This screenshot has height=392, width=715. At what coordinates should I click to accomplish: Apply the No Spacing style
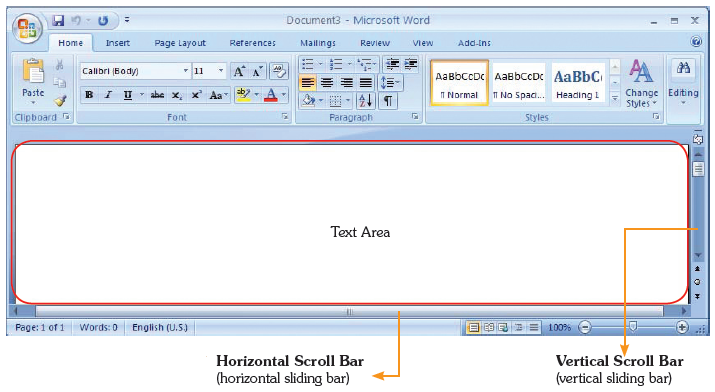[x=519, y=83]
